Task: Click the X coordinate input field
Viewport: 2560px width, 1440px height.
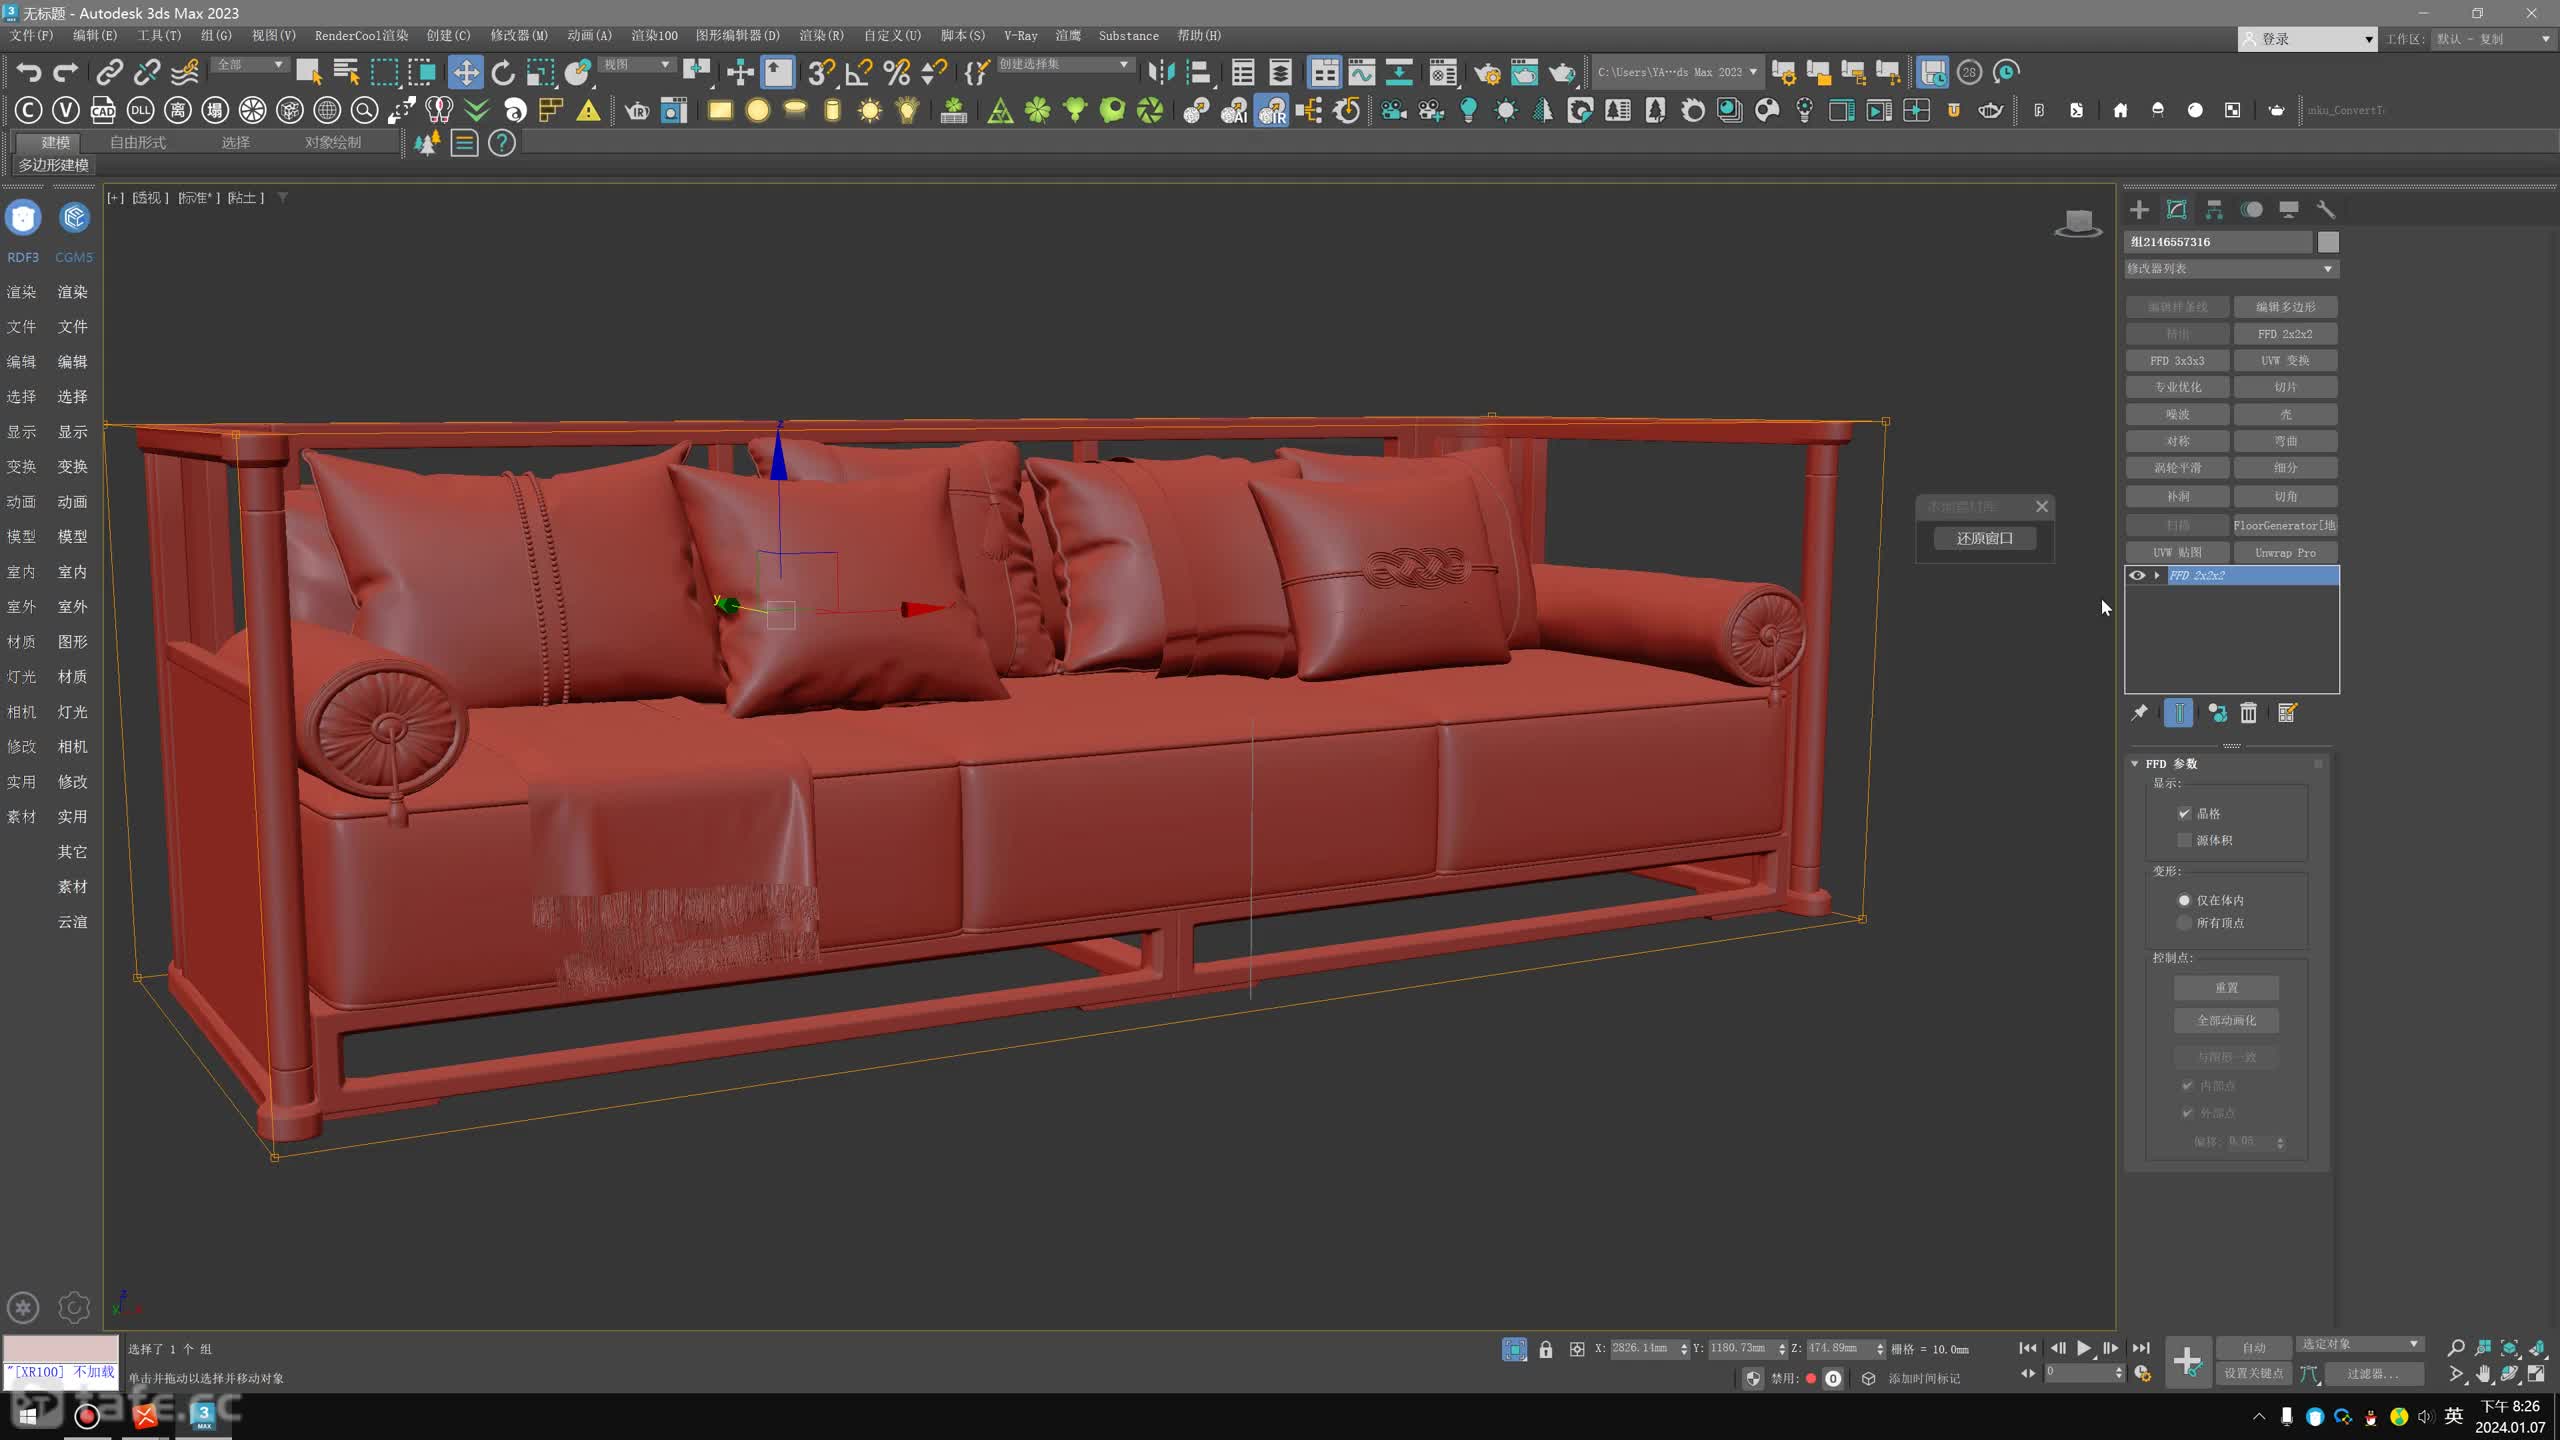Action: click(1642, 1349)
